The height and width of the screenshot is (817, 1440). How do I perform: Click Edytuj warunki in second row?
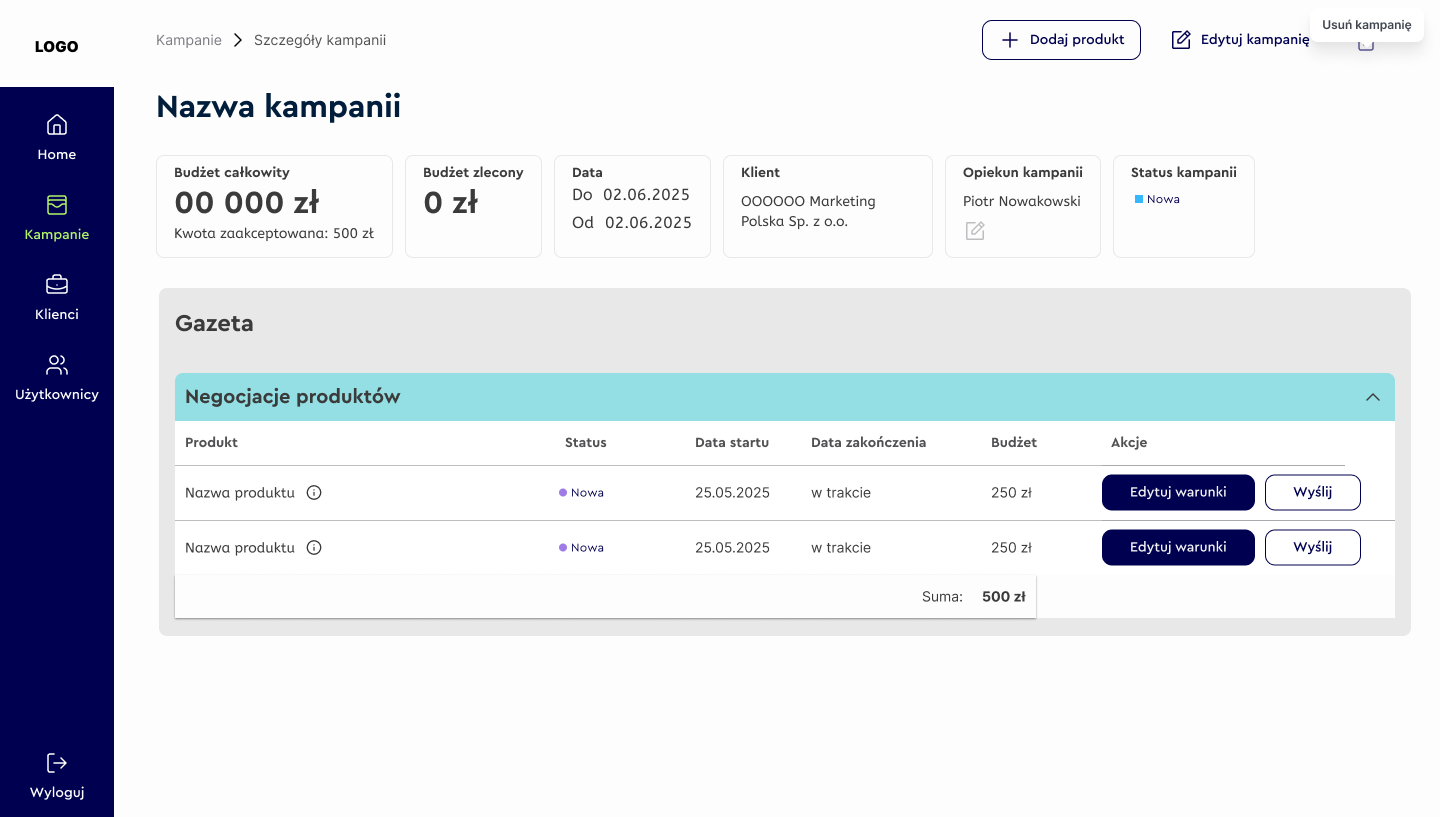point(1178,547)
